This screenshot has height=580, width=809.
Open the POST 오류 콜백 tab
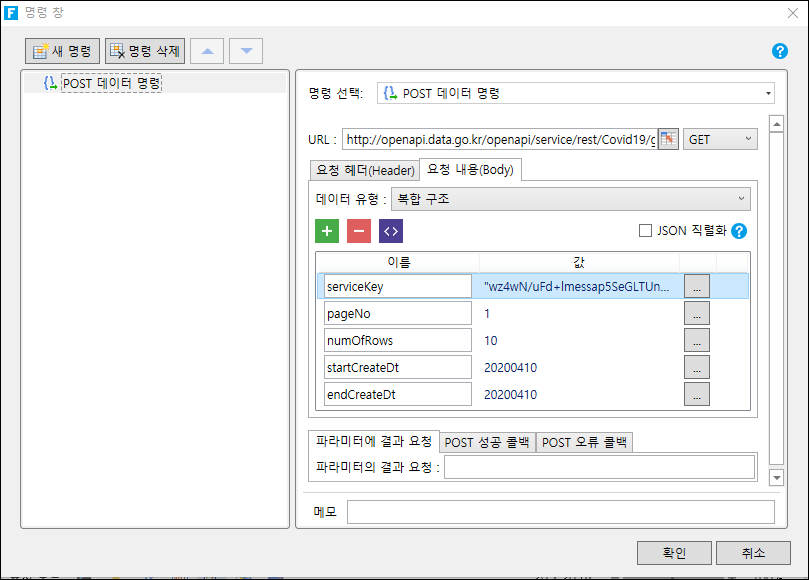tap(584, 443)
